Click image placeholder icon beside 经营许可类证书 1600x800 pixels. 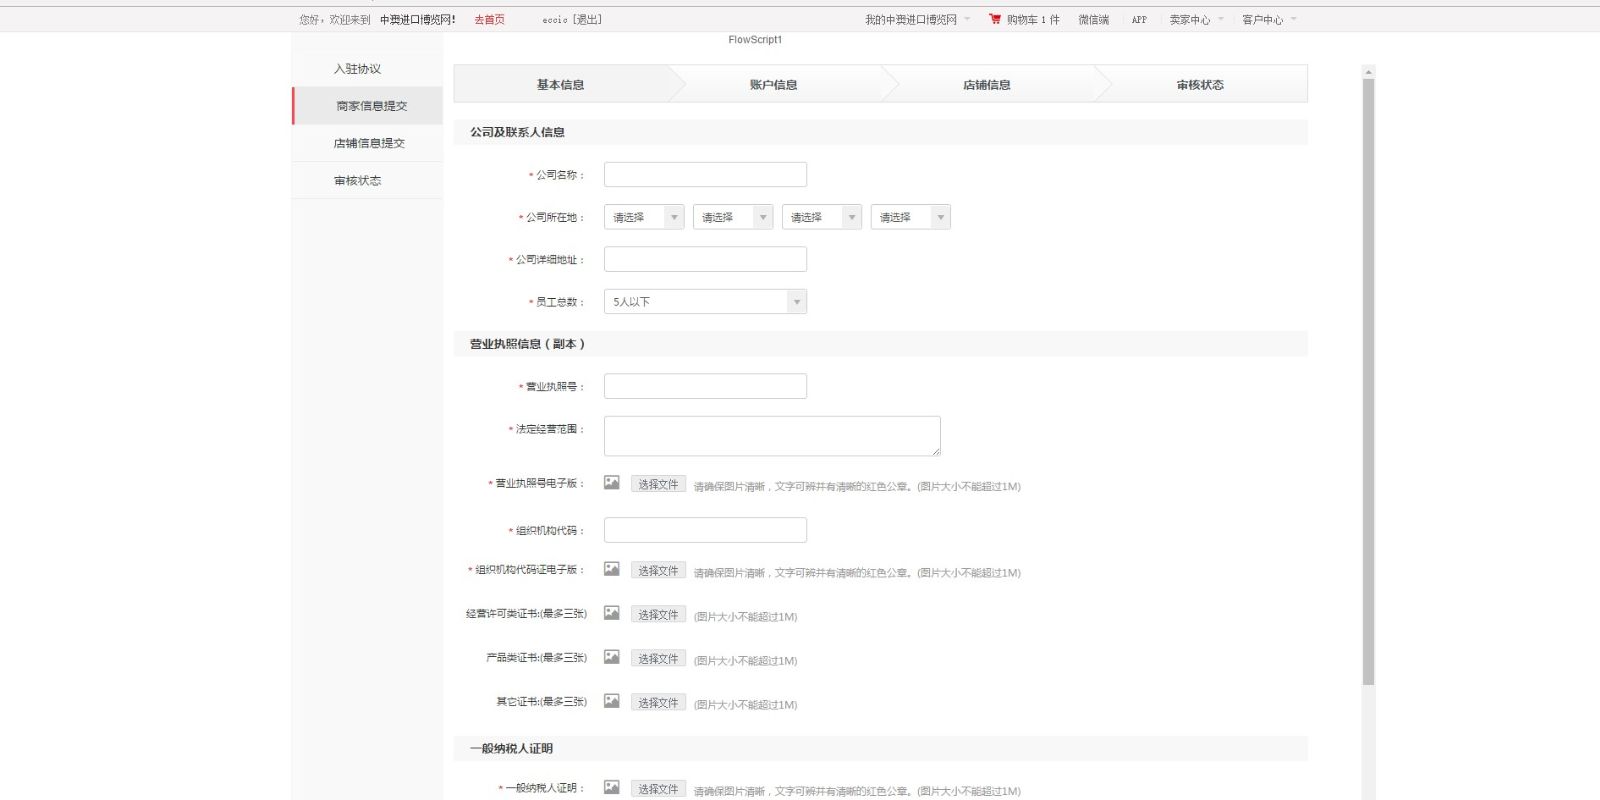click(x=611, y=613)
